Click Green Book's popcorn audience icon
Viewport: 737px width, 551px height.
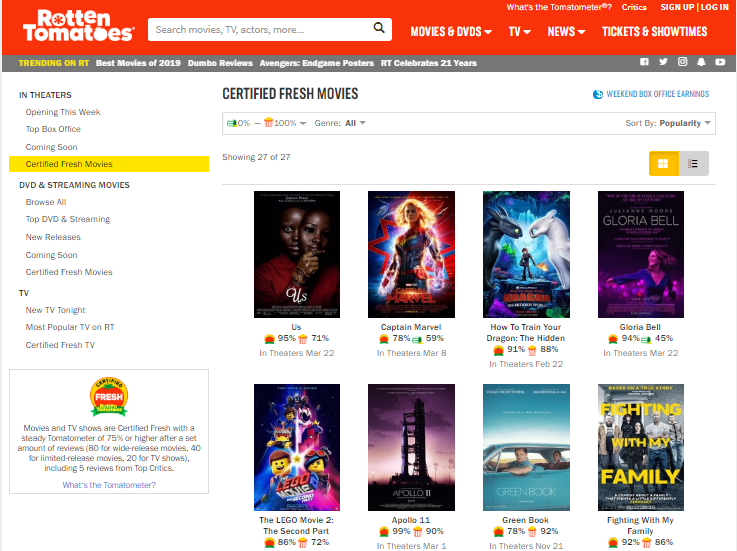pos(532,532)
